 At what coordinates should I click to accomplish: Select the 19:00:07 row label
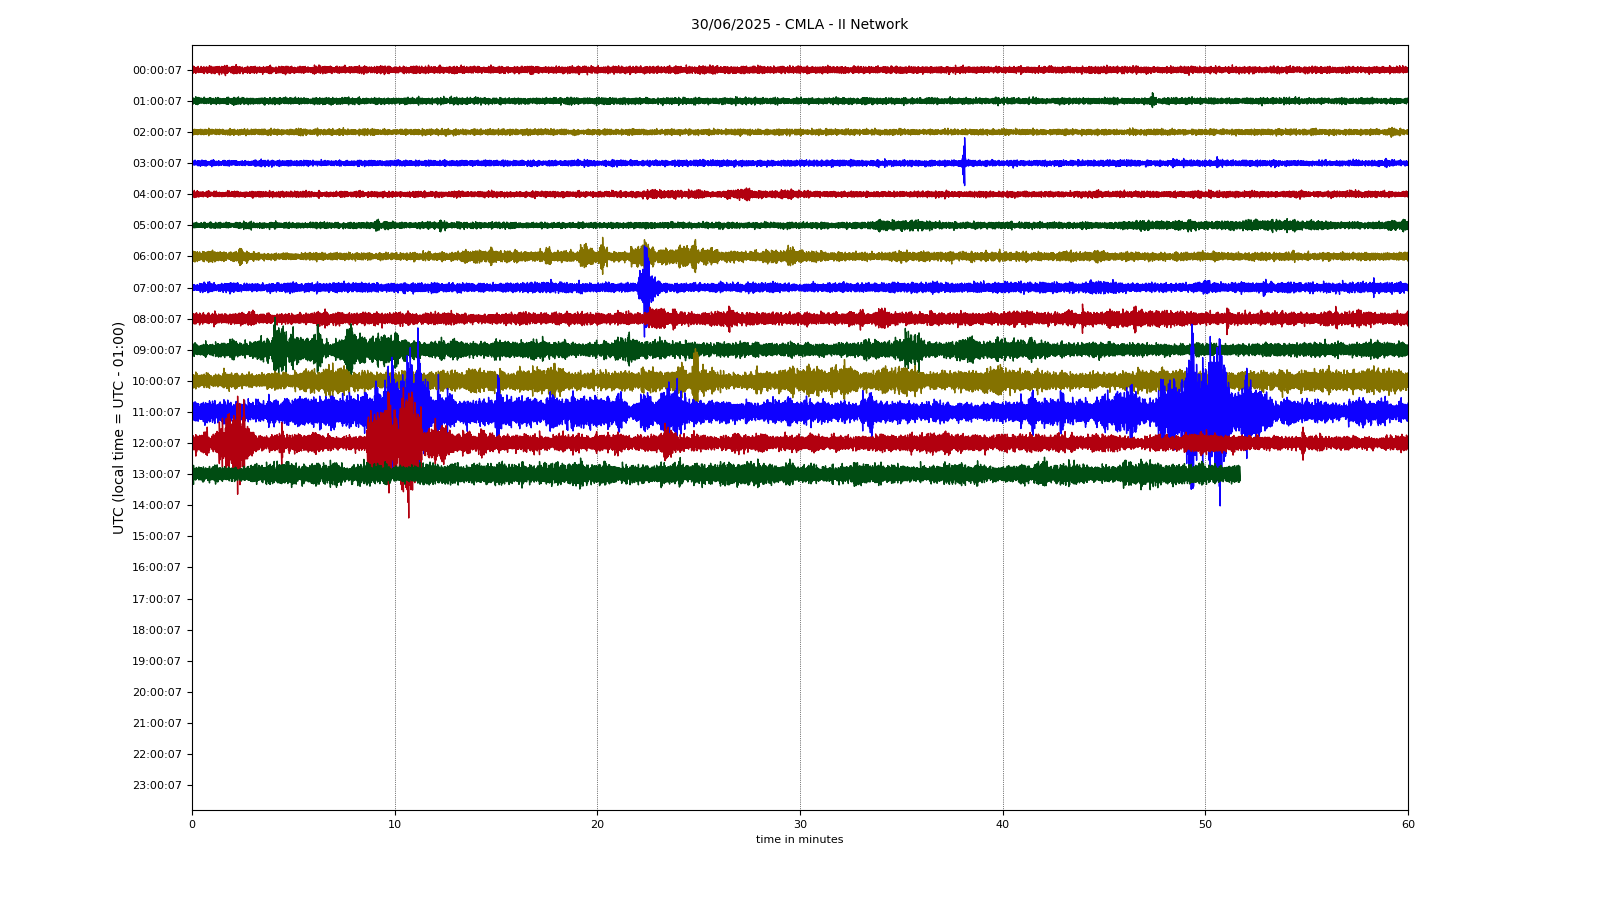(157, 661)
